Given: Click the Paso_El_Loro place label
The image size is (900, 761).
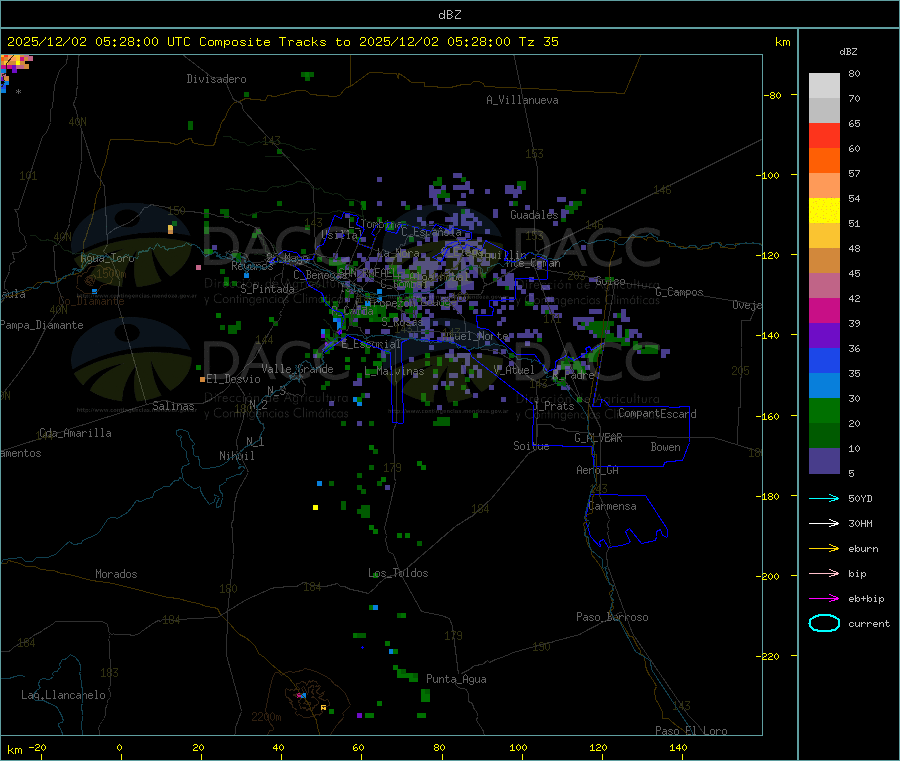Looking at the screenshot, I should [691, 731].
